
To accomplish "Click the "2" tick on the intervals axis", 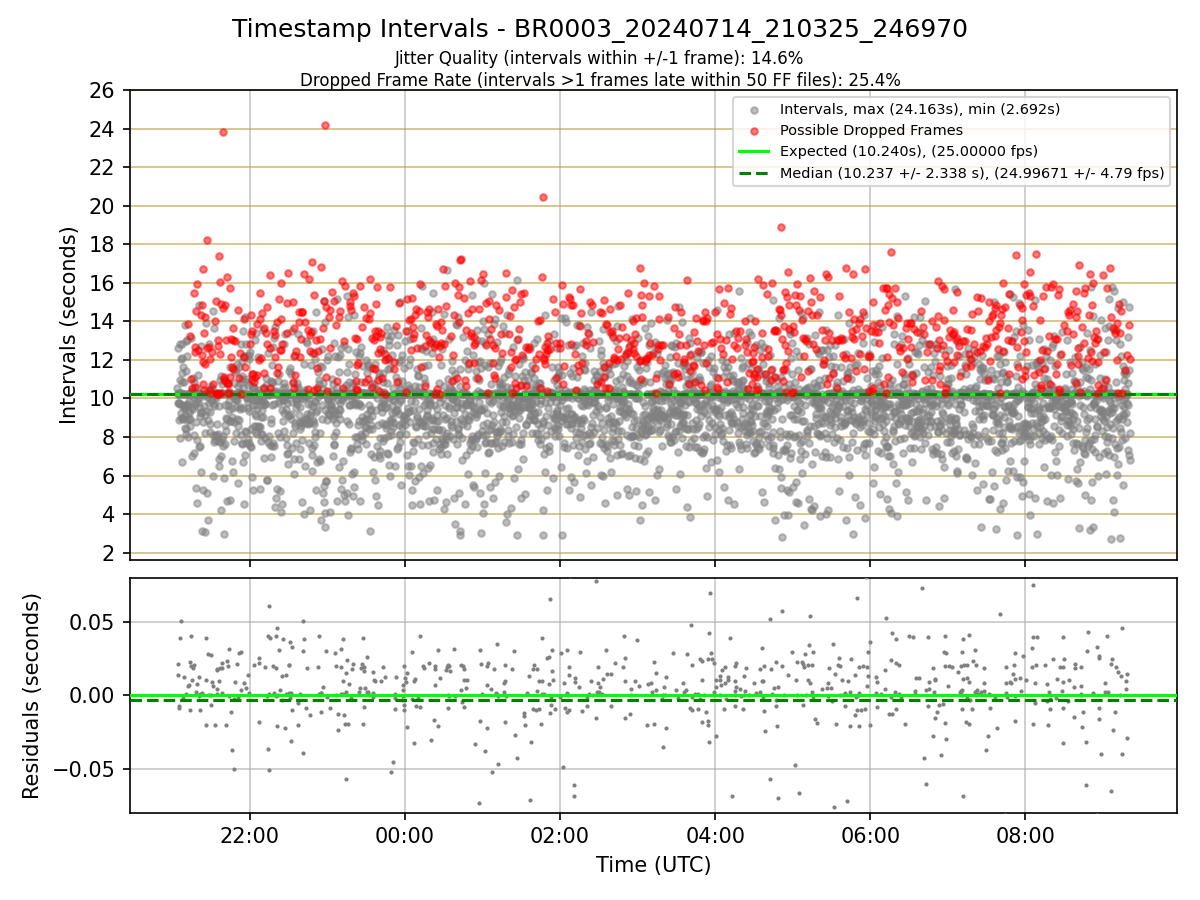I will (108, 554).
